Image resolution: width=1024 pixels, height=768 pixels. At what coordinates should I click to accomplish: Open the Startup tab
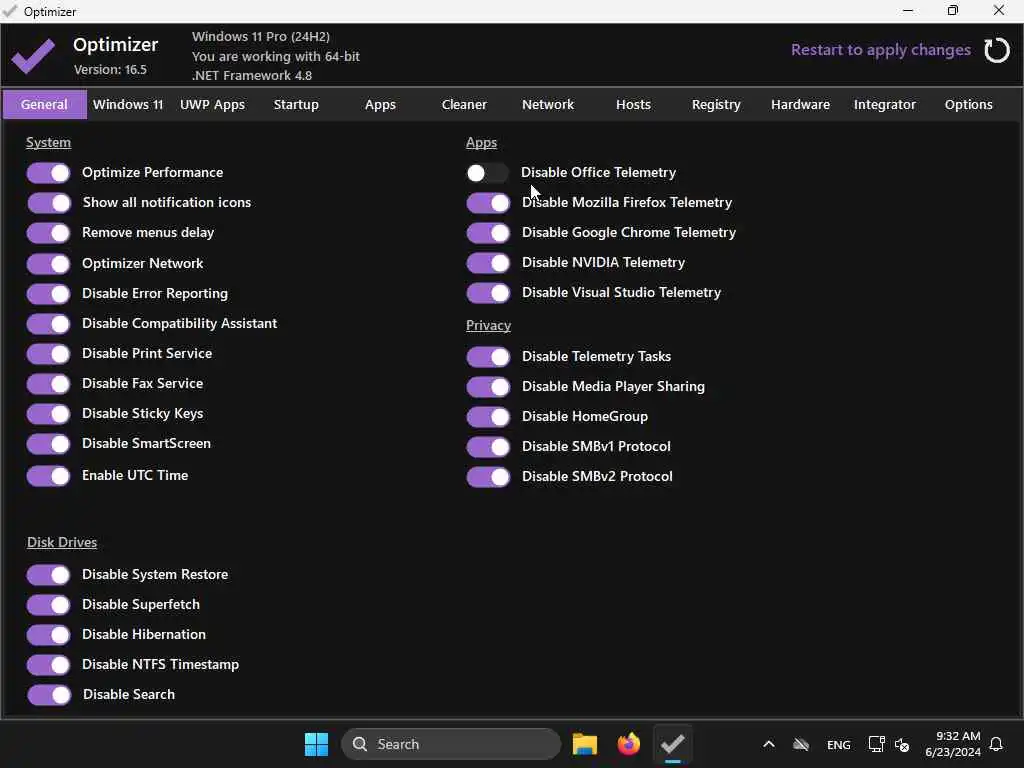pos(296,104)
